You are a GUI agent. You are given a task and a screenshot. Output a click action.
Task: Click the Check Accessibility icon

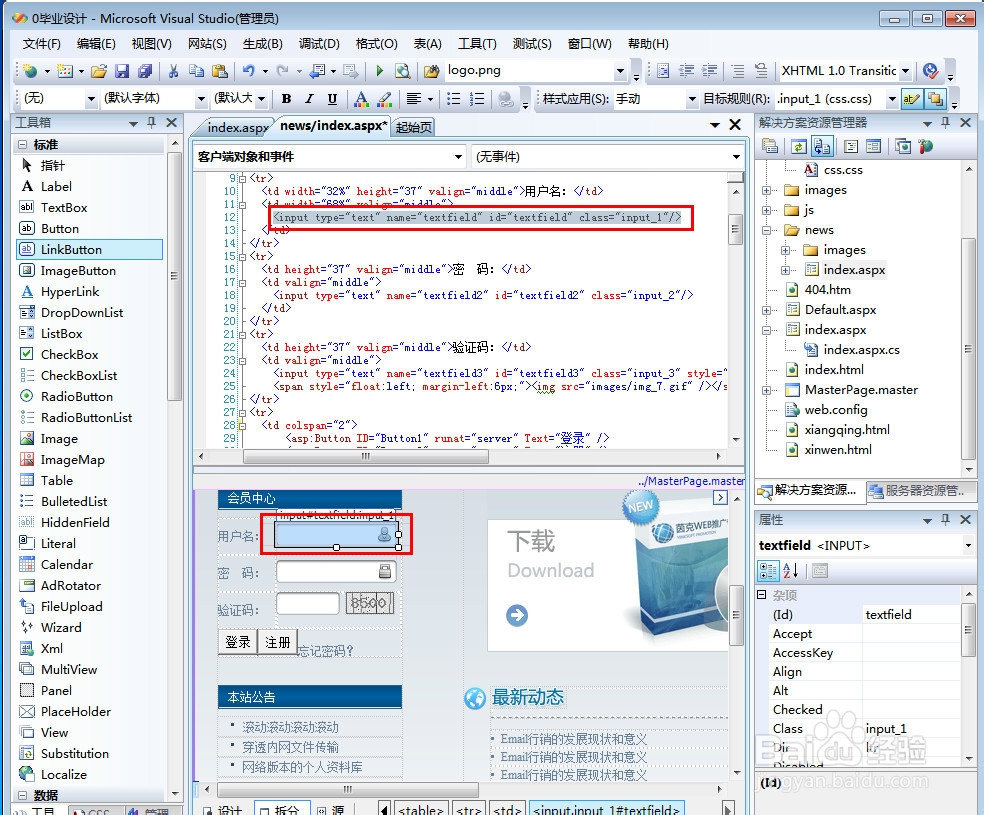coord(930,71)
